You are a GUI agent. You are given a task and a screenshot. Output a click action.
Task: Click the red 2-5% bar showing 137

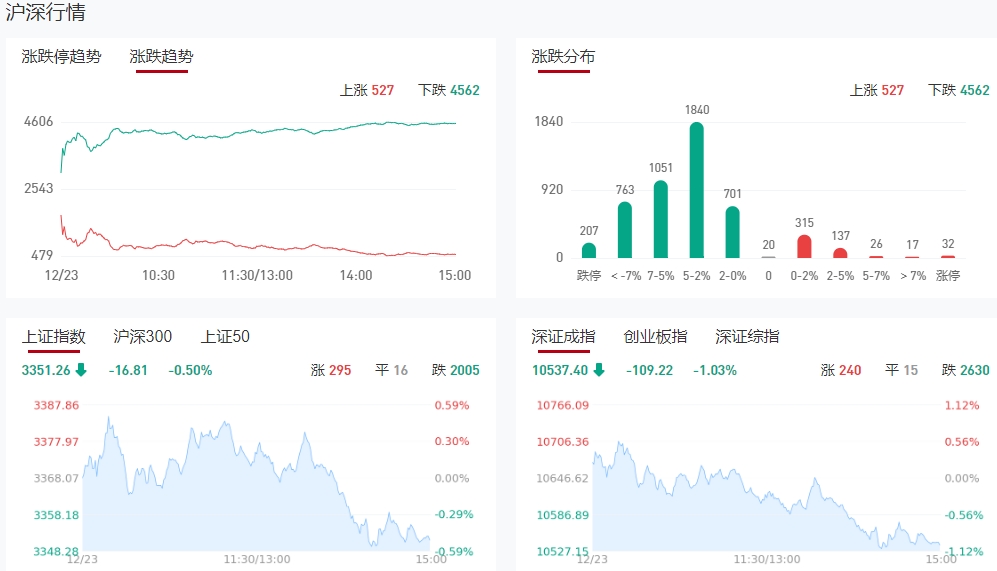840,253
